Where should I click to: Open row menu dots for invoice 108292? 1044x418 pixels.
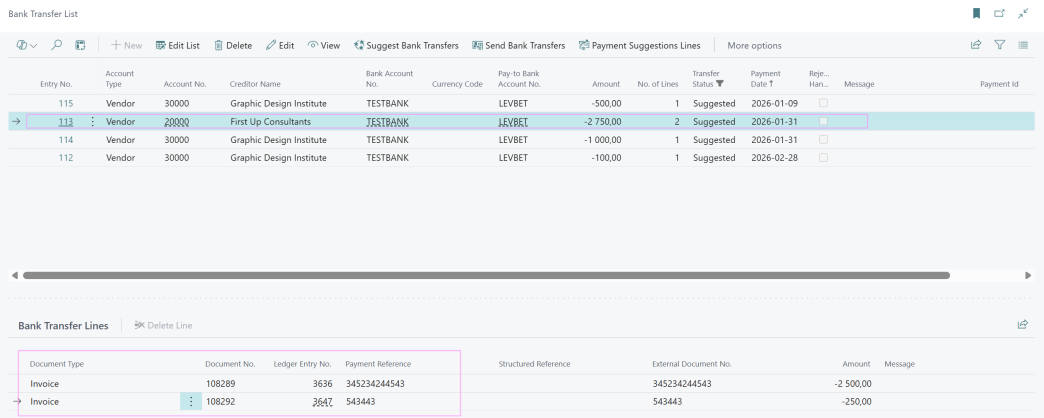191,401
